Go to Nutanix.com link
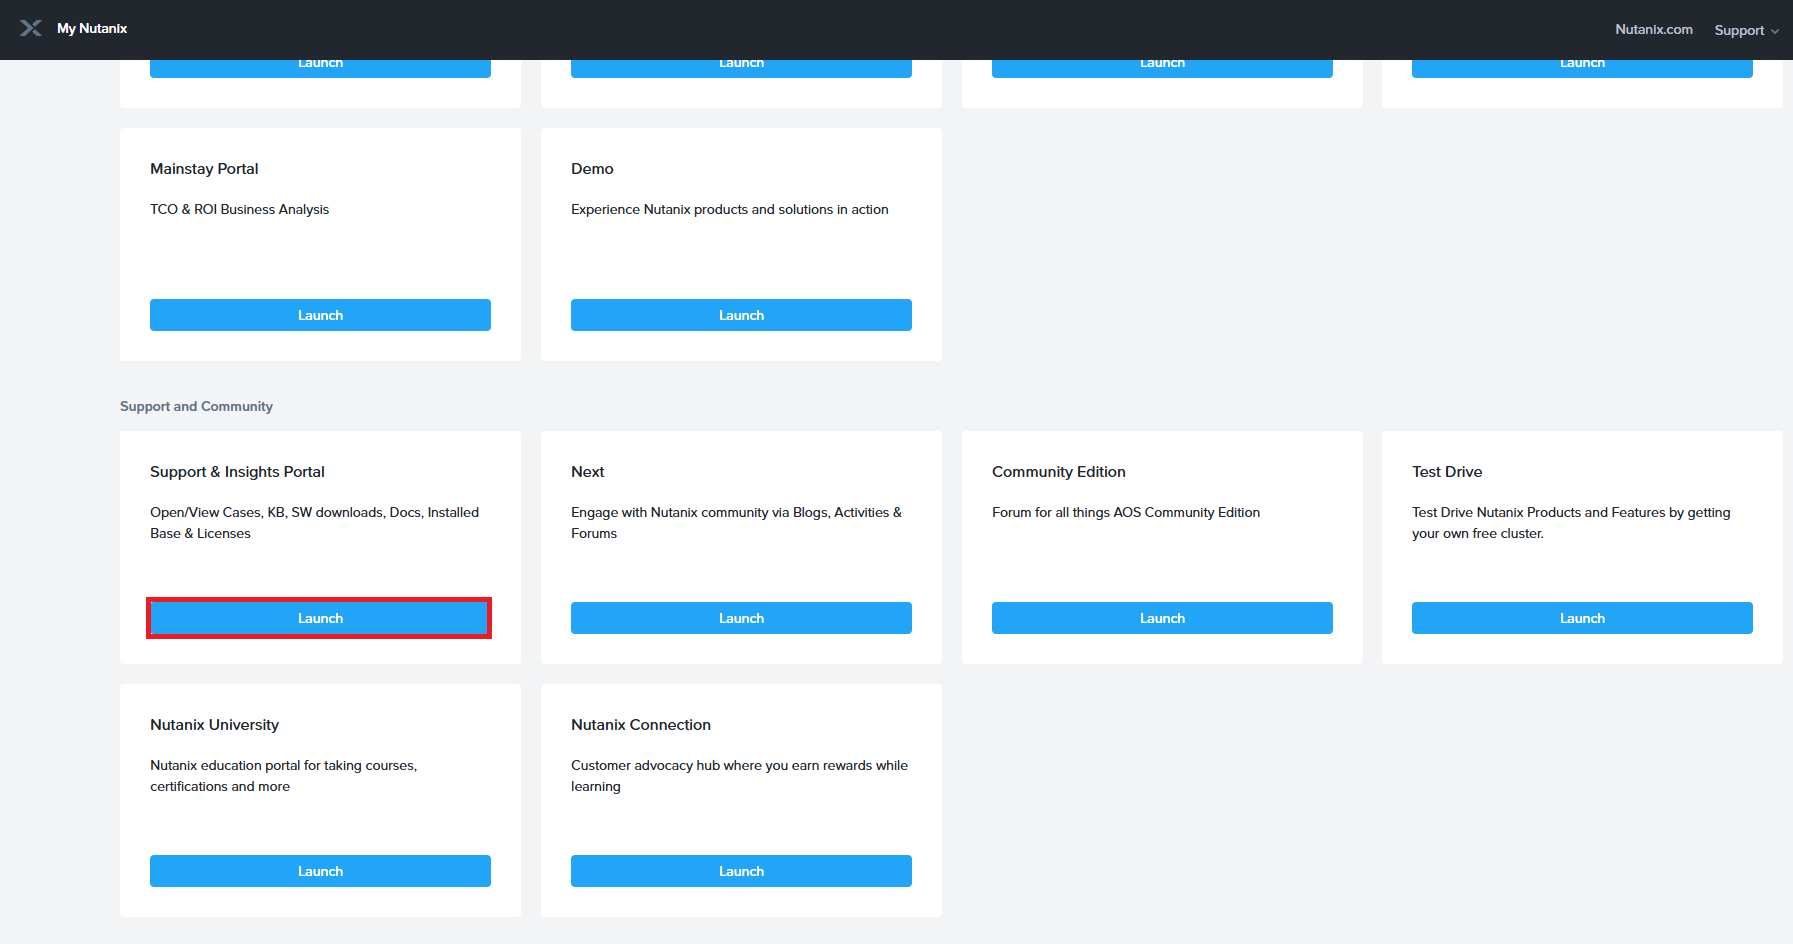Viewport: 1793px width, 944px height. click(1654, 29)
